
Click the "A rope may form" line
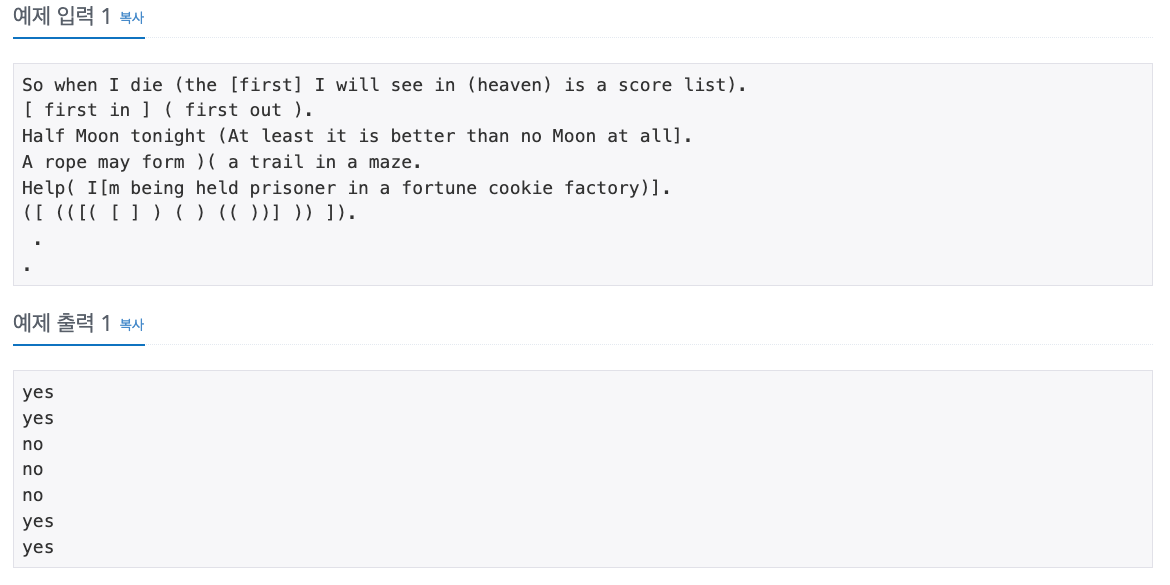click(x=222, y=162)
